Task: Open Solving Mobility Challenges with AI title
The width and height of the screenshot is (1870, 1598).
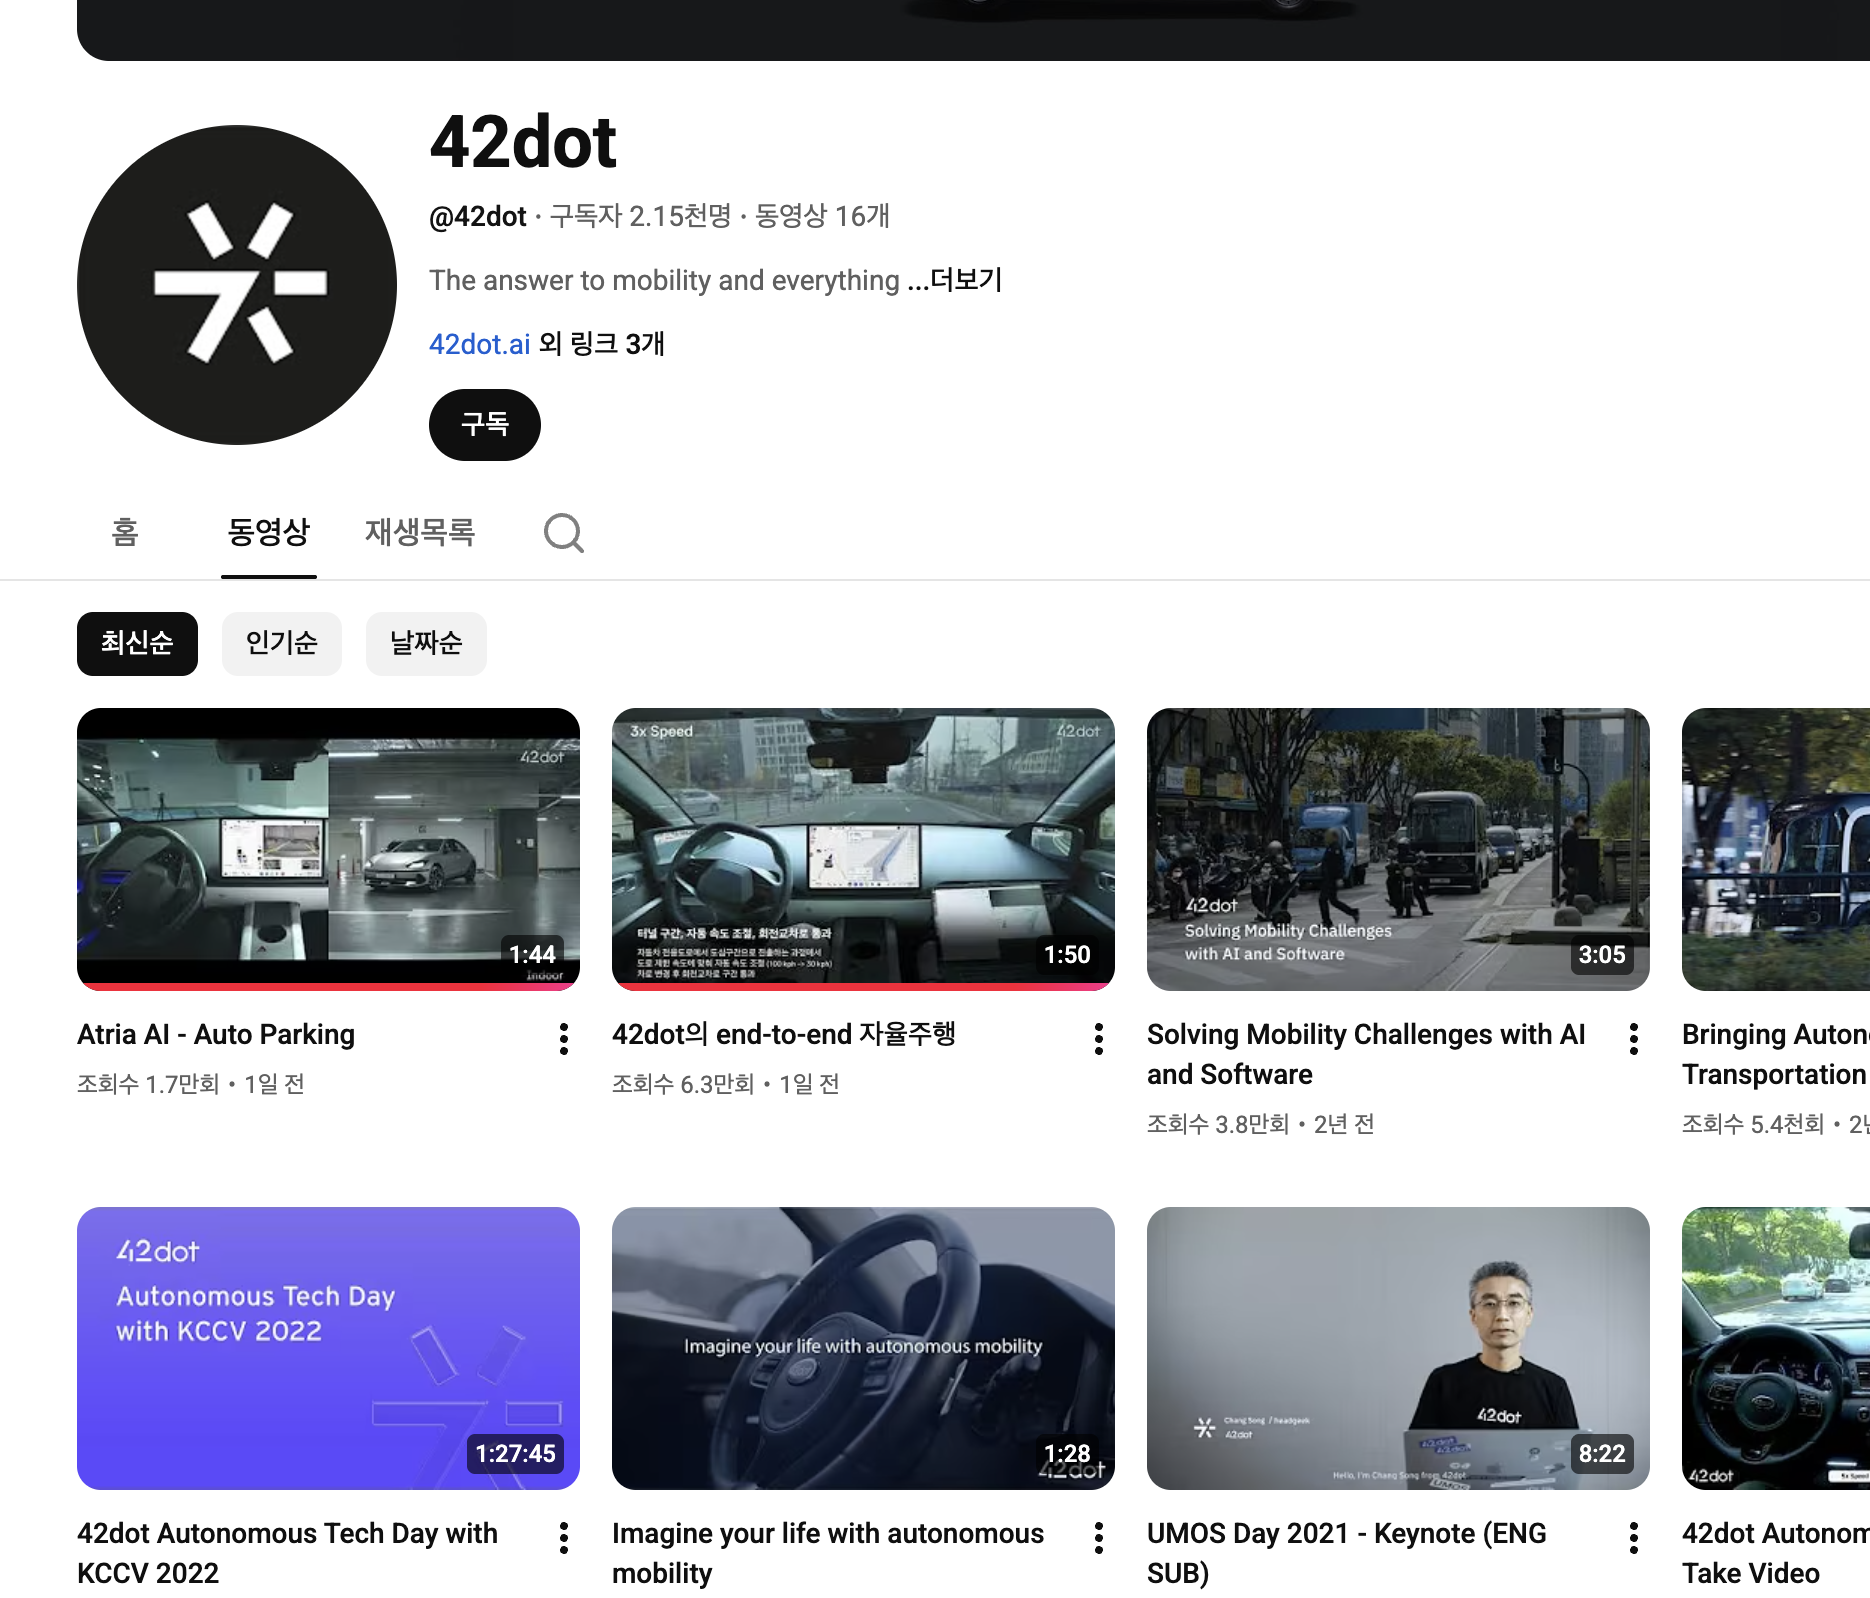Action: pyautogui.click(x=1366, y=1054)
